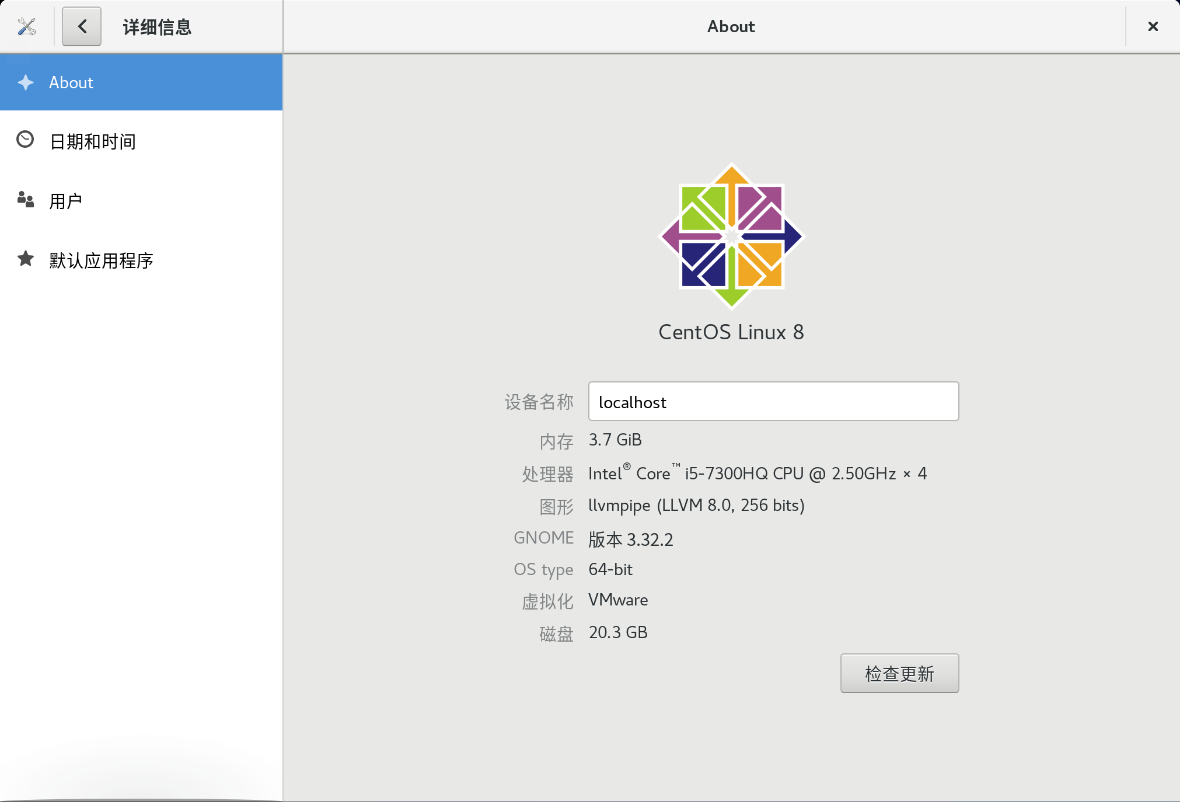
Task: Click the 检查更新 button
Action: (899, 673)
